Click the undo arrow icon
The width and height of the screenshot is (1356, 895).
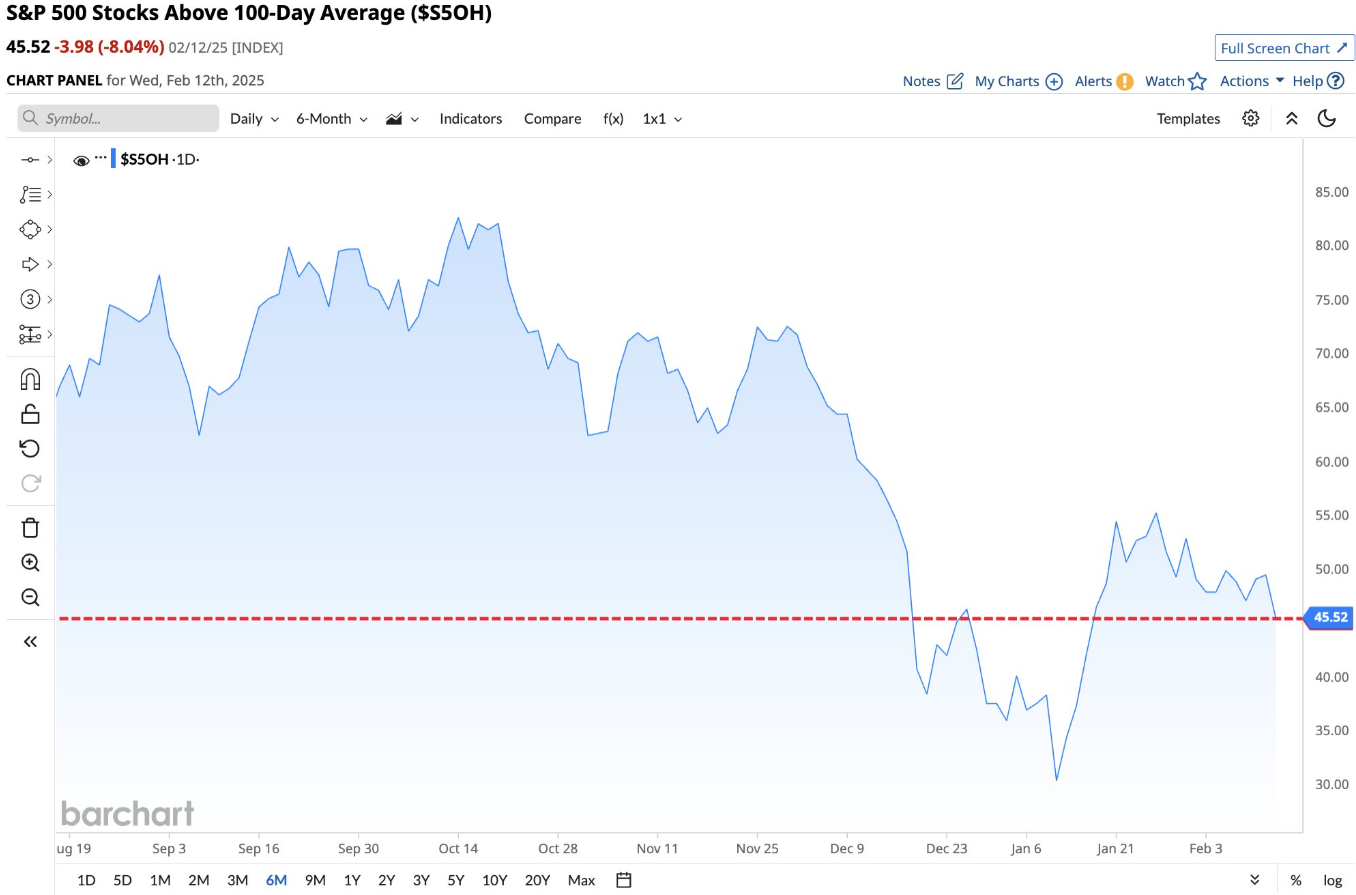[30, 448]
